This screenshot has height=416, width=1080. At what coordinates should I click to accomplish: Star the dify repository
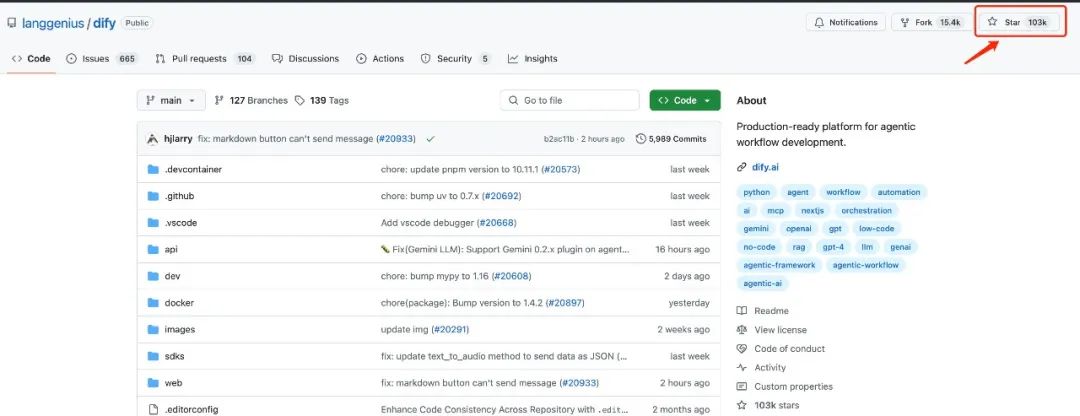(x=1017, y=22)
